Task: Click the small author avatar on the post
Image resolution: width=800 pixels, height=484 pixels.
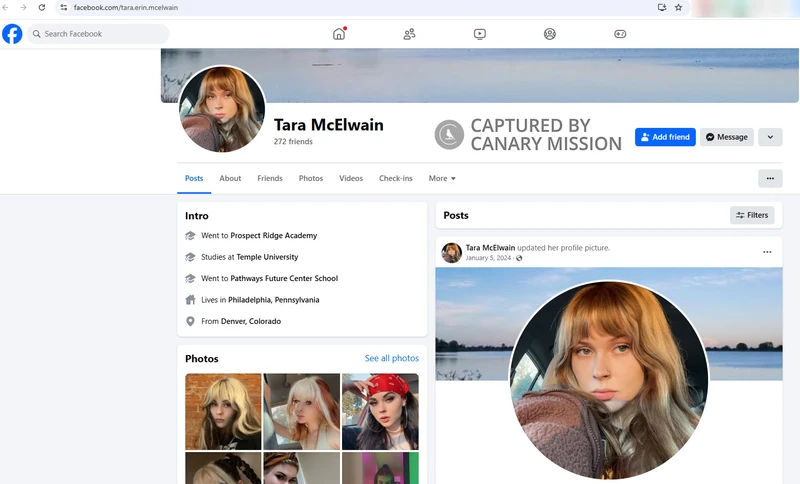Action: pyautogui.click(x=452, y=252)
